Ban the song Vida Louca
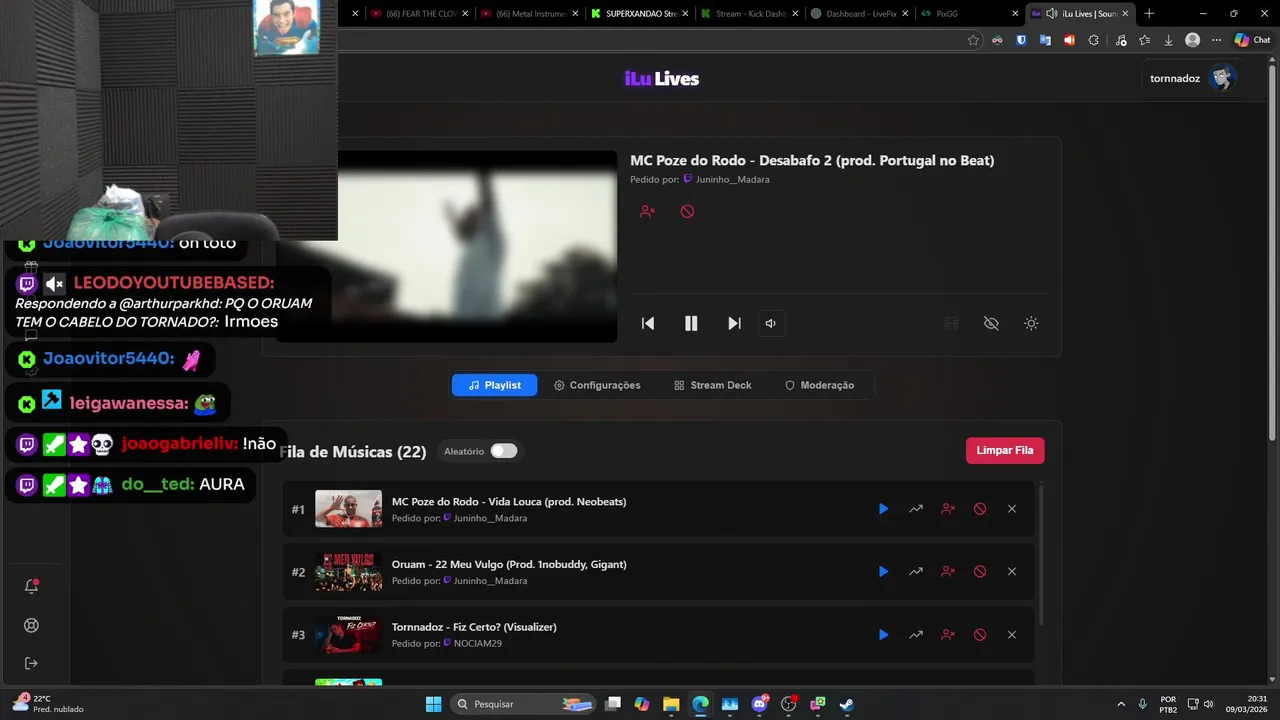This screenshot has height=720, width=1280. tap(980, 509)
